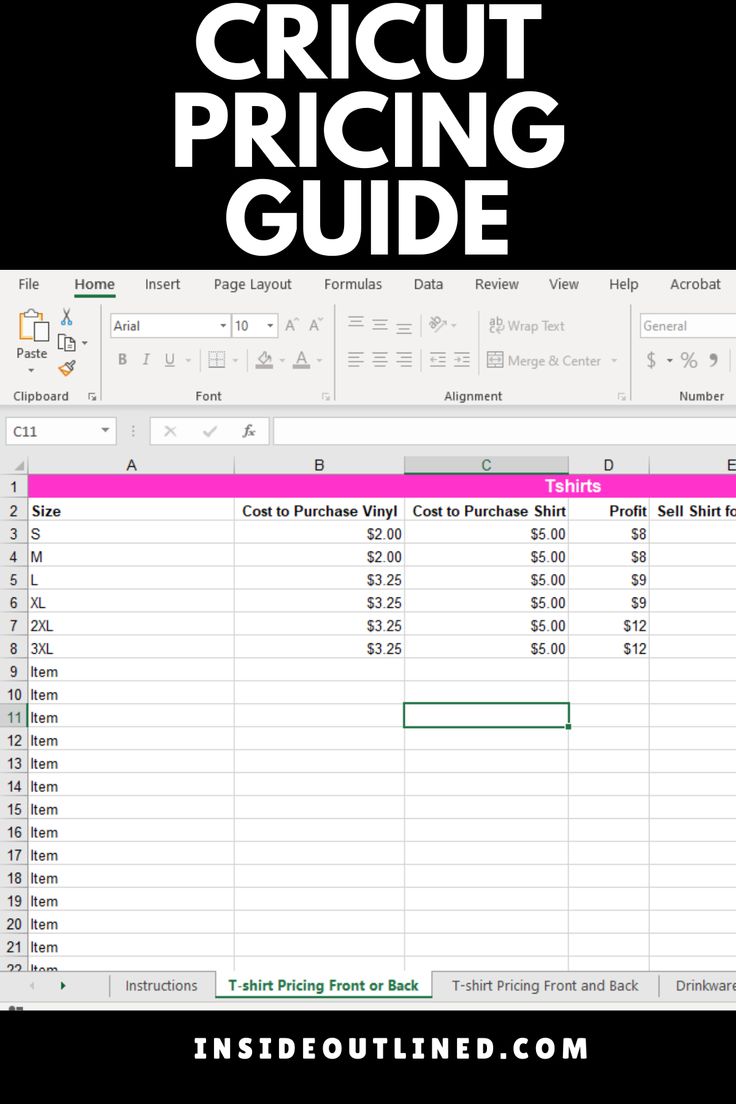Click the Top Align icon
Screen dimensions: 736x1104
356,322
